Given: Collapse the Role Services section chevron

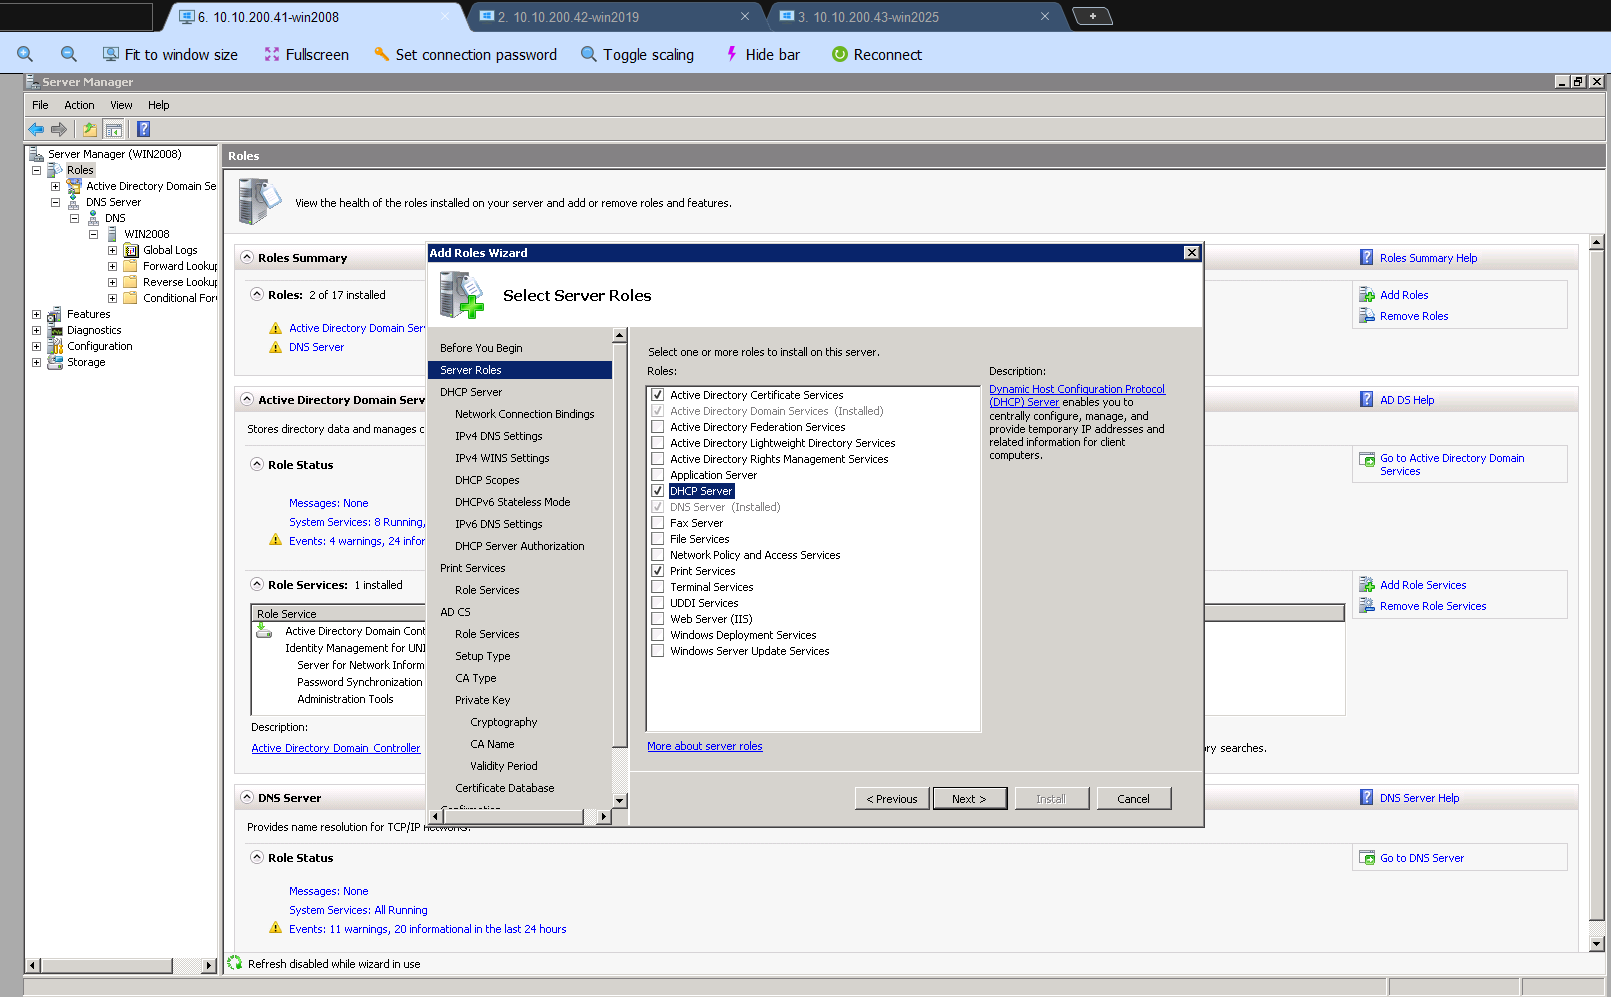Looking at the screenshot, I should click(257, 585).
